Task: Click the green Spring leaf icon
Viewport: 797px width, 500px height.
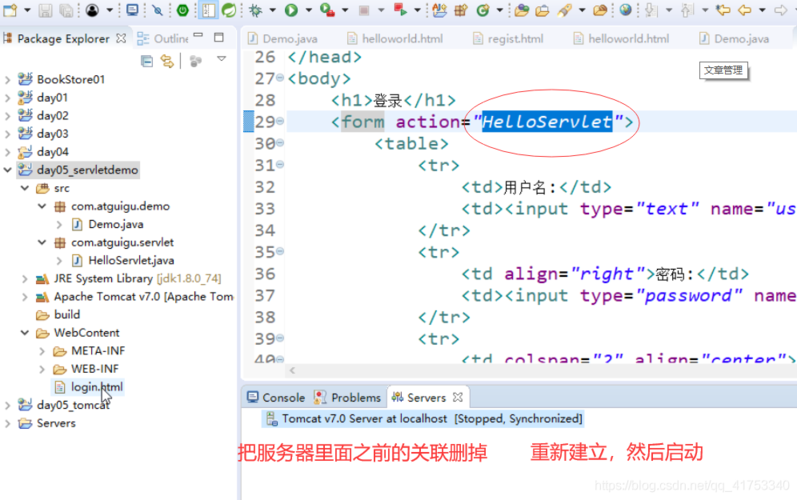Action: (229, 10)
